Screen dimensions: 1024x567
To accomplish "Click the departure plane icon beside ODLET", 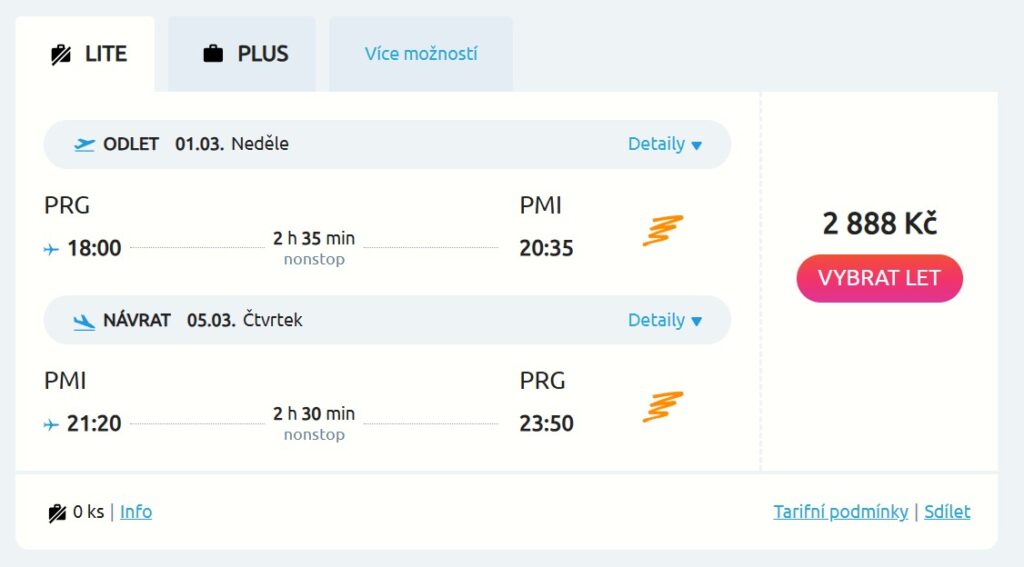I will 85,144.
